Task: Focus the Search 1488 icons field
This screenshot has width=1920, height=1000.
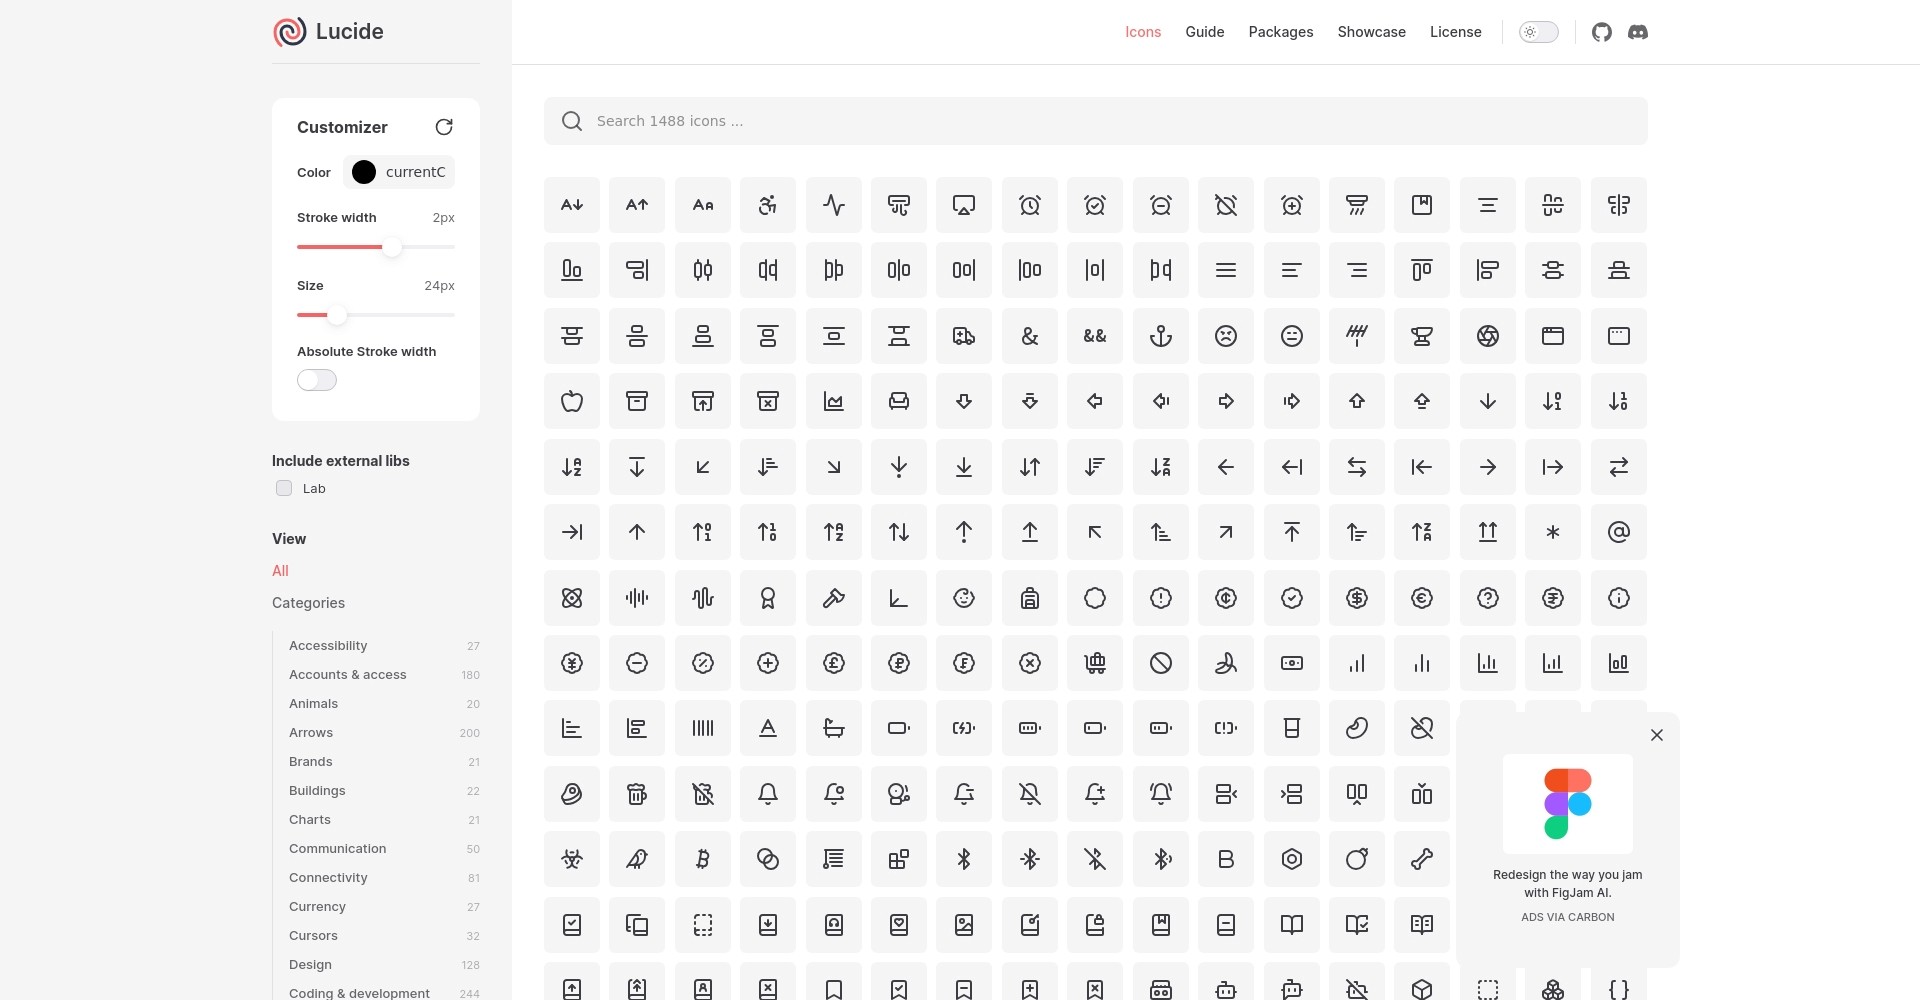Action: coord(1095,121)
